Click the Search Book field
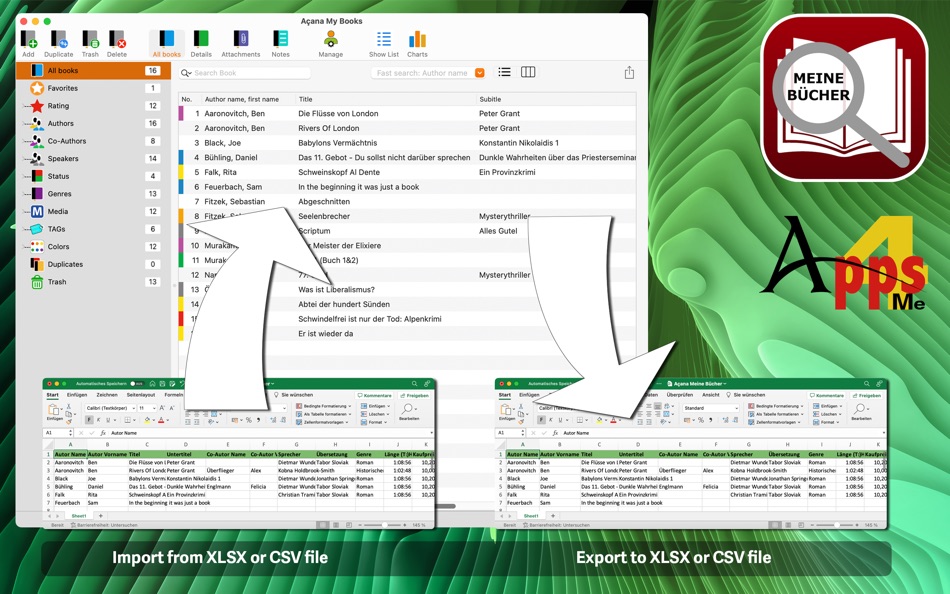Image resolution: width=950 pixels, height=594 pixels. tap(245, 73)
